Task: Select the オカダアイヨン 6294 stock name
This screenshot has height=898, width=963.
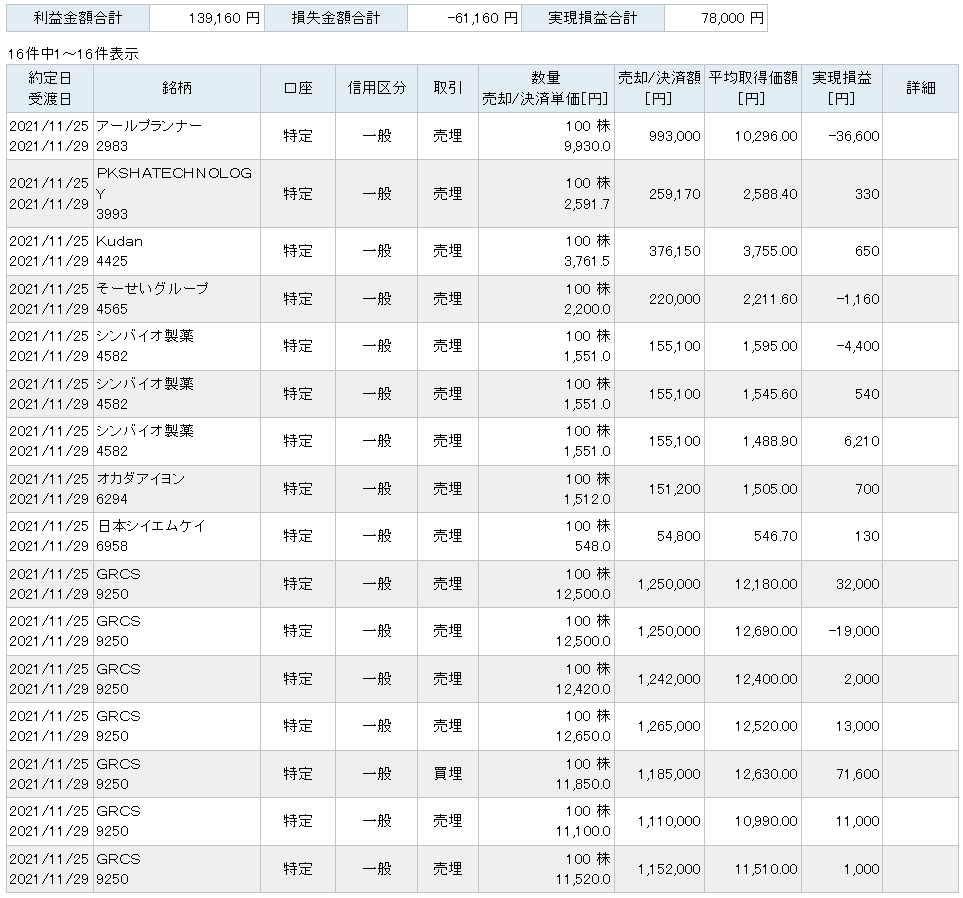Action: [141, 489]
